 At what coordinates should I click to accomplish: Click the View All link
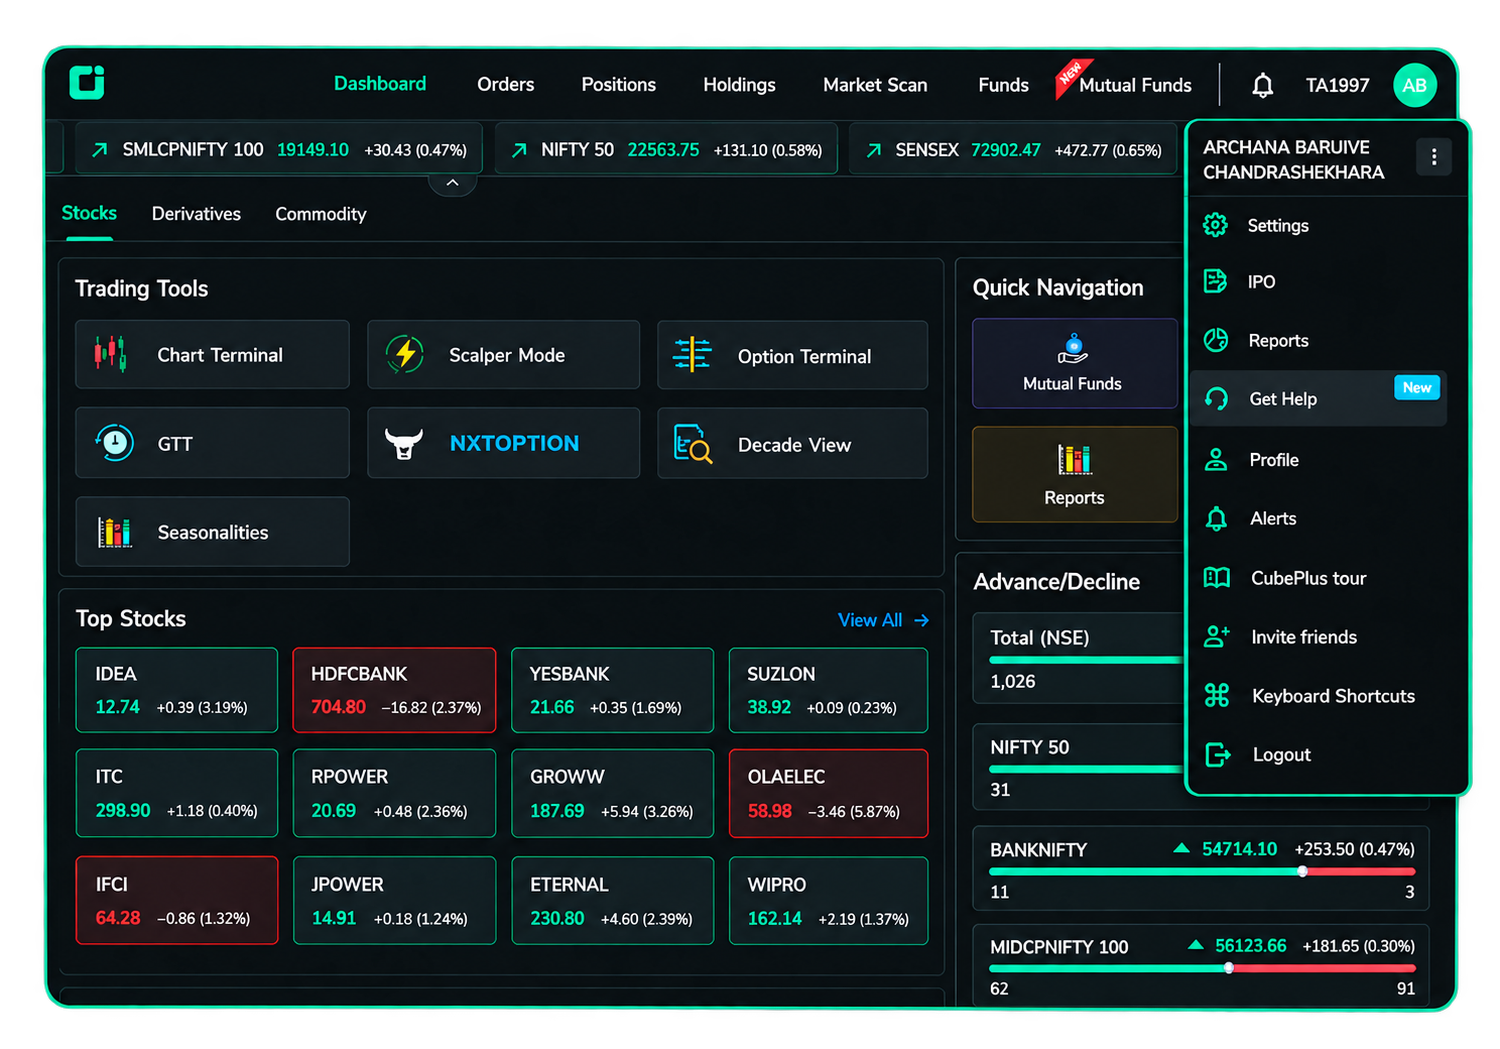(x=883, y=620)
